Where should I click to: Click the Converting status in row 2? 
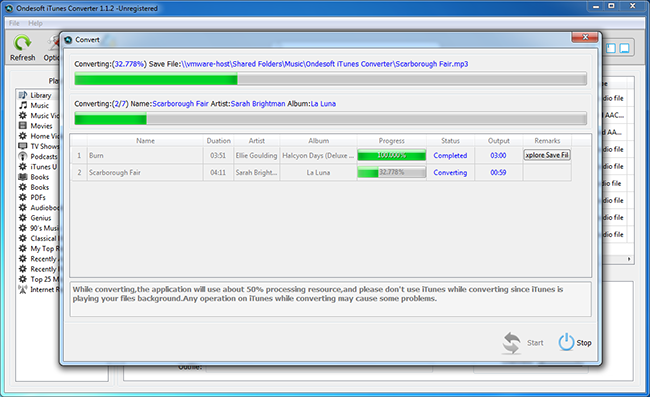[x=450, y=172]
